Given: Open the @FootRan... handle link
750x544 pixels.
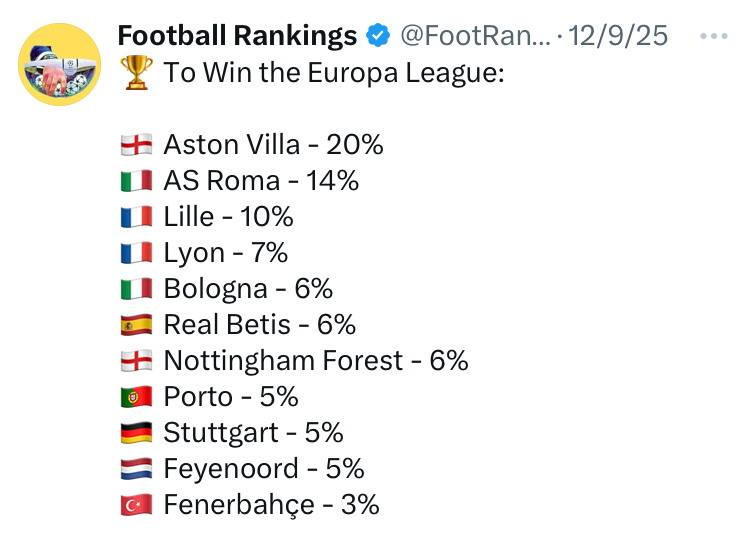Looking at the screenshot, I should (475, 36).
